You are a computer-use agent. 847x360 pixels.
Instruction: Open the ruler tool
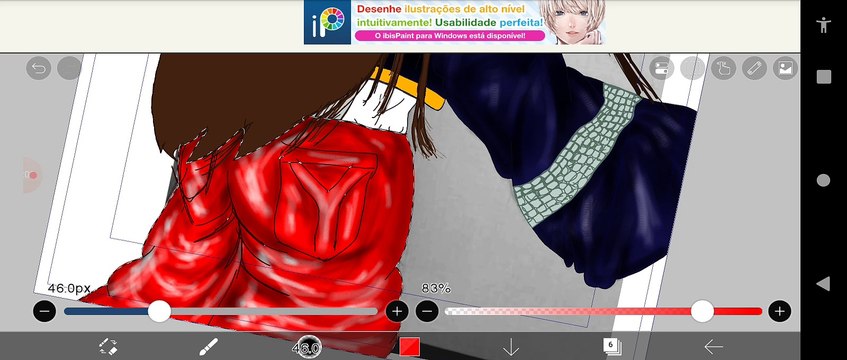(754, 68)
